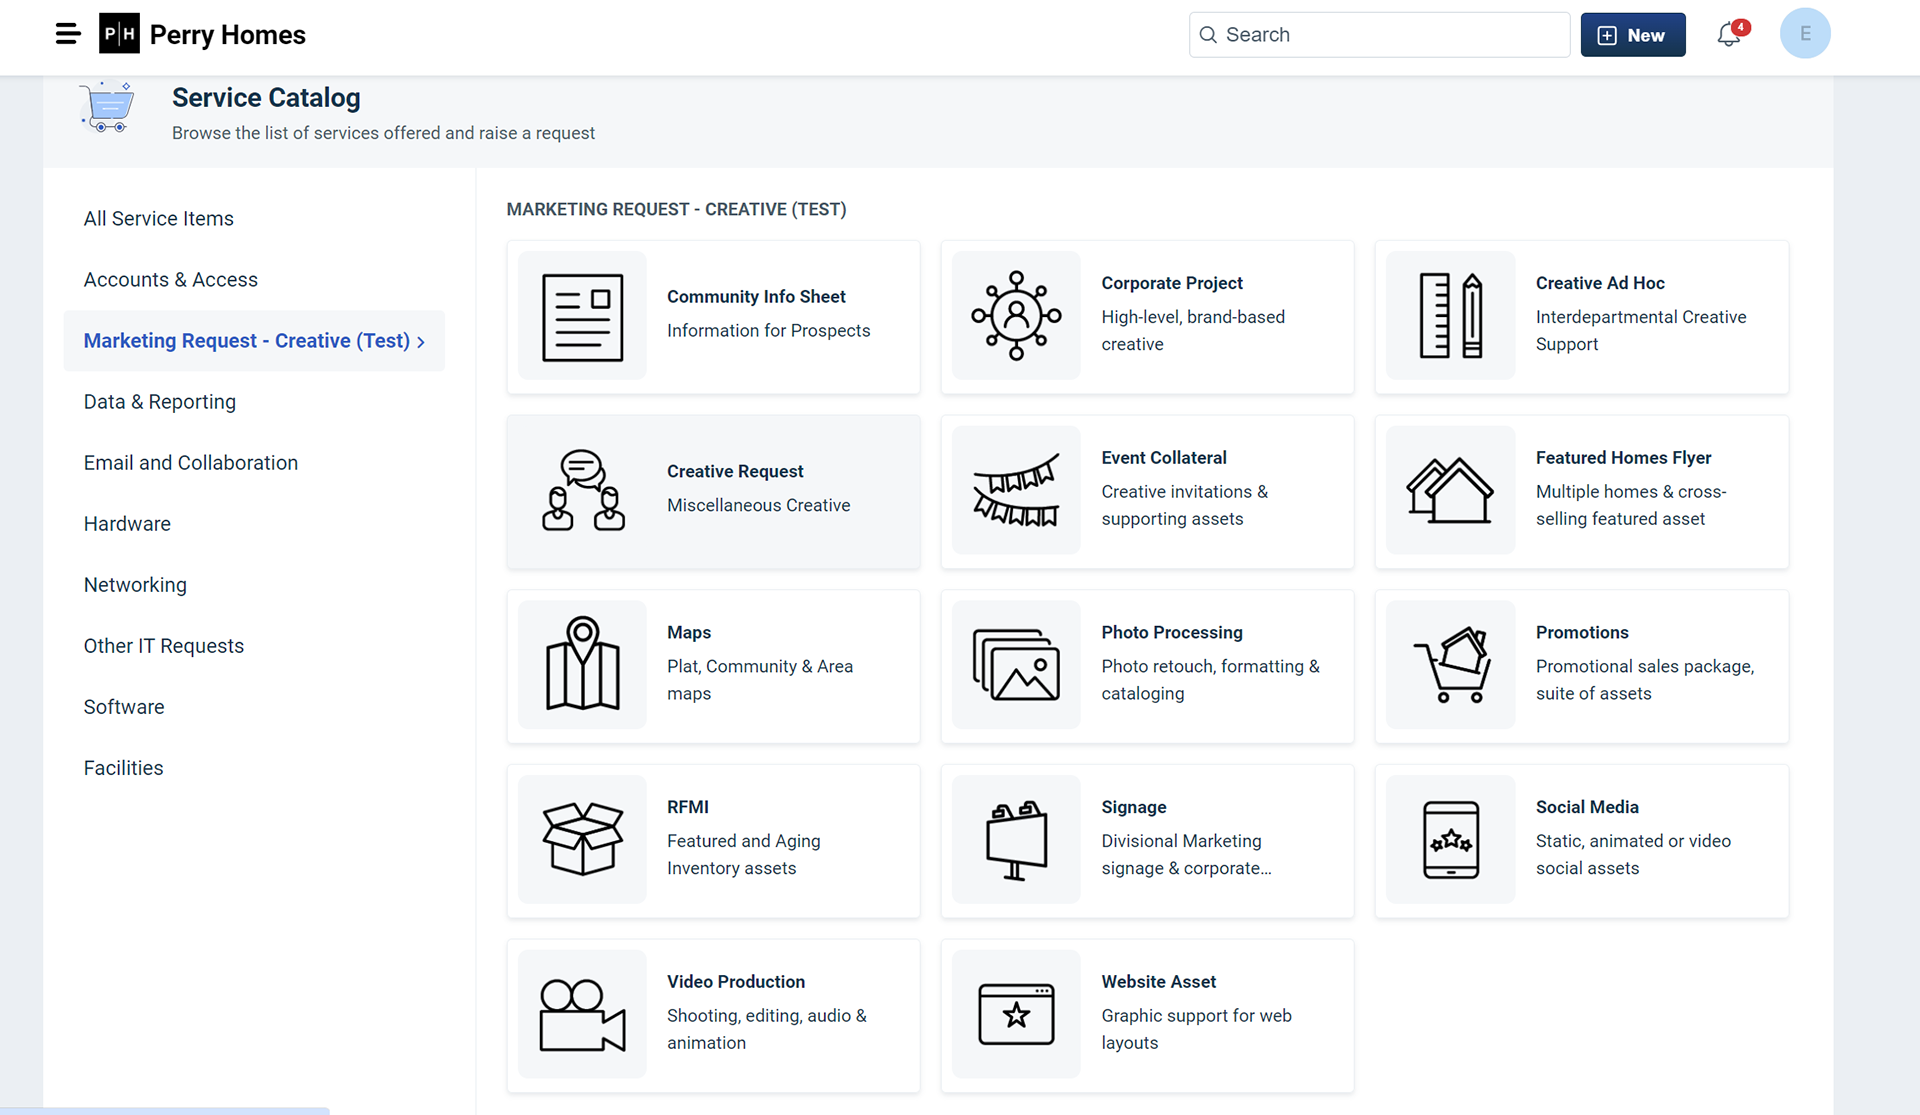Click the Photo Processing pictures icon
Screen dimensions: 1920x1115
pos(1016,664)
